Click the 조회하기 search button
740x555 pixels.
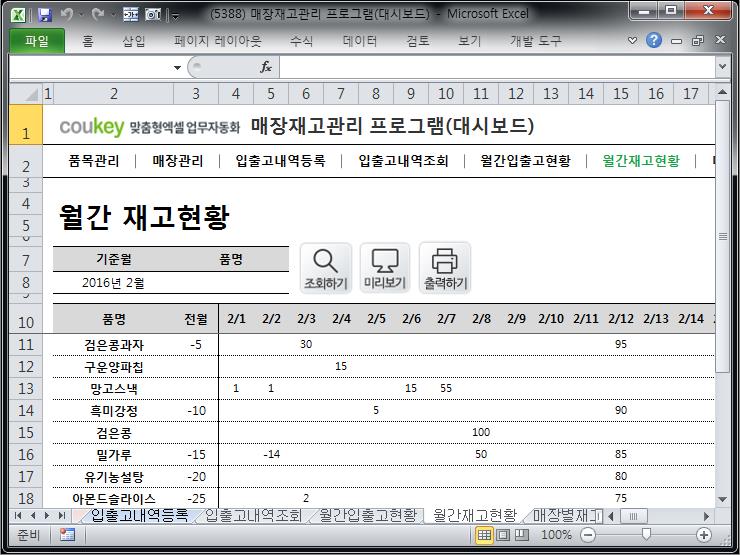pos(326,268)
